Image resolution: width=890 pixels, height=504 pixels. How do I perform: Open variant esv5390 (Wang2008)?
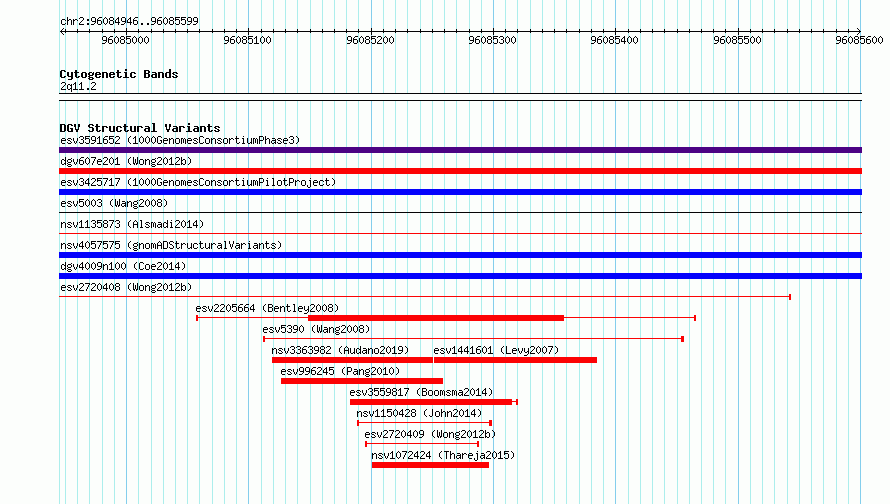316,329
